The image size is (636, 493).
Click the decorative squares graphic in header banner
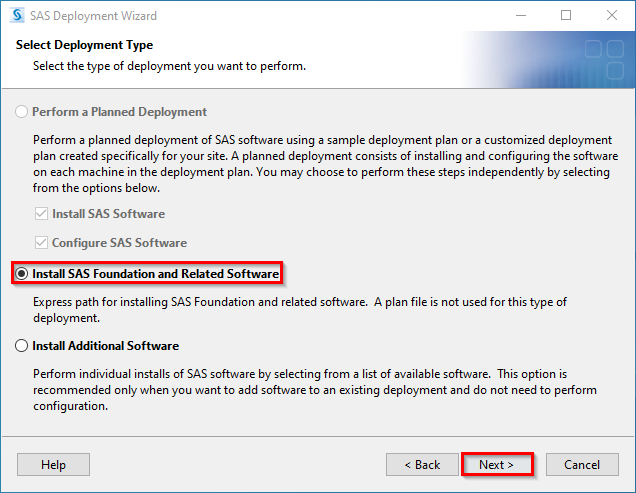coord(604,59)
